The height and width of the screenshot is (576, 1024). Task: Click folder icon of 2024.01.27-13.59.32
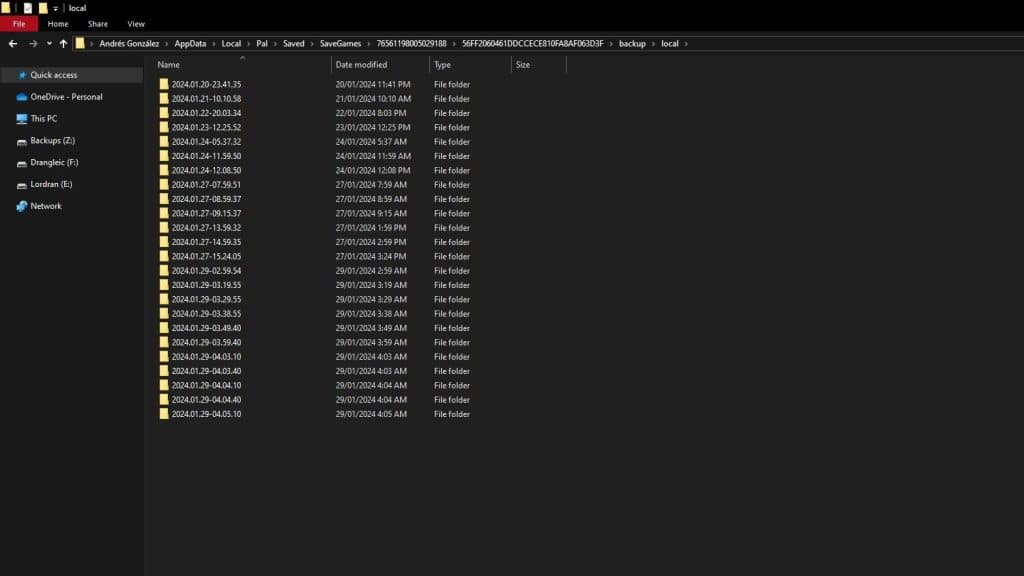pos(164,228)
